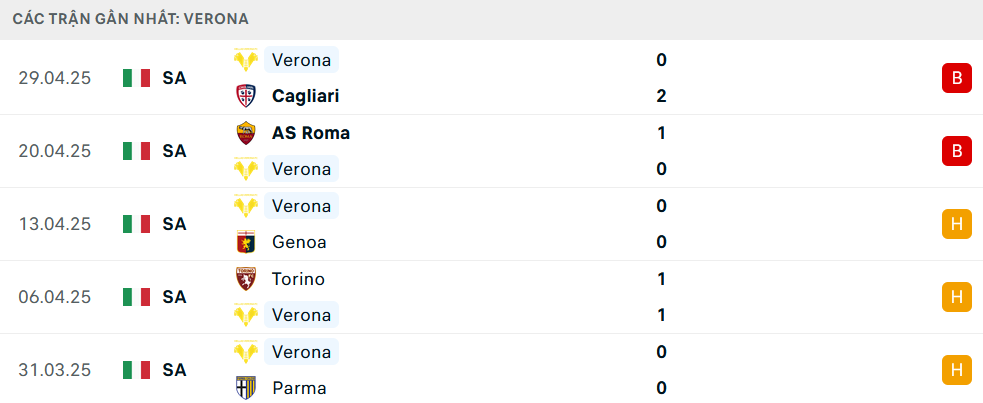Click the orange H badge for the Parma match
983x403 pixels.
tap(957, 370)
